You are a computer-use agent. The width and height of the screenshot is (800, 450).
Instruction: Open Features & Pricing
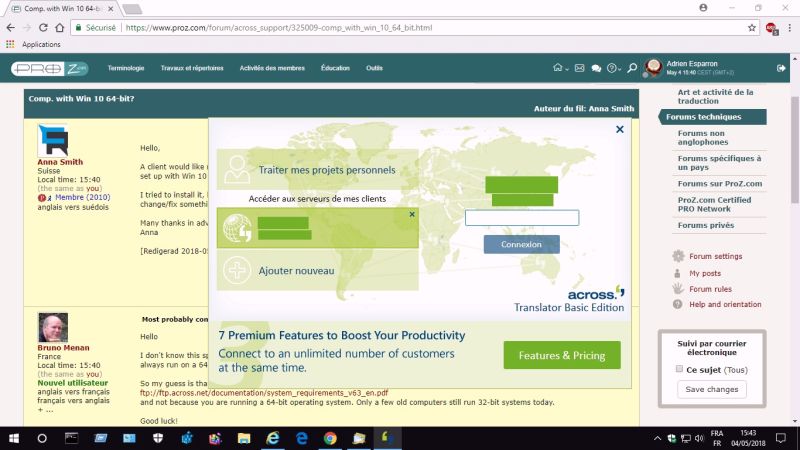[562, 355]
